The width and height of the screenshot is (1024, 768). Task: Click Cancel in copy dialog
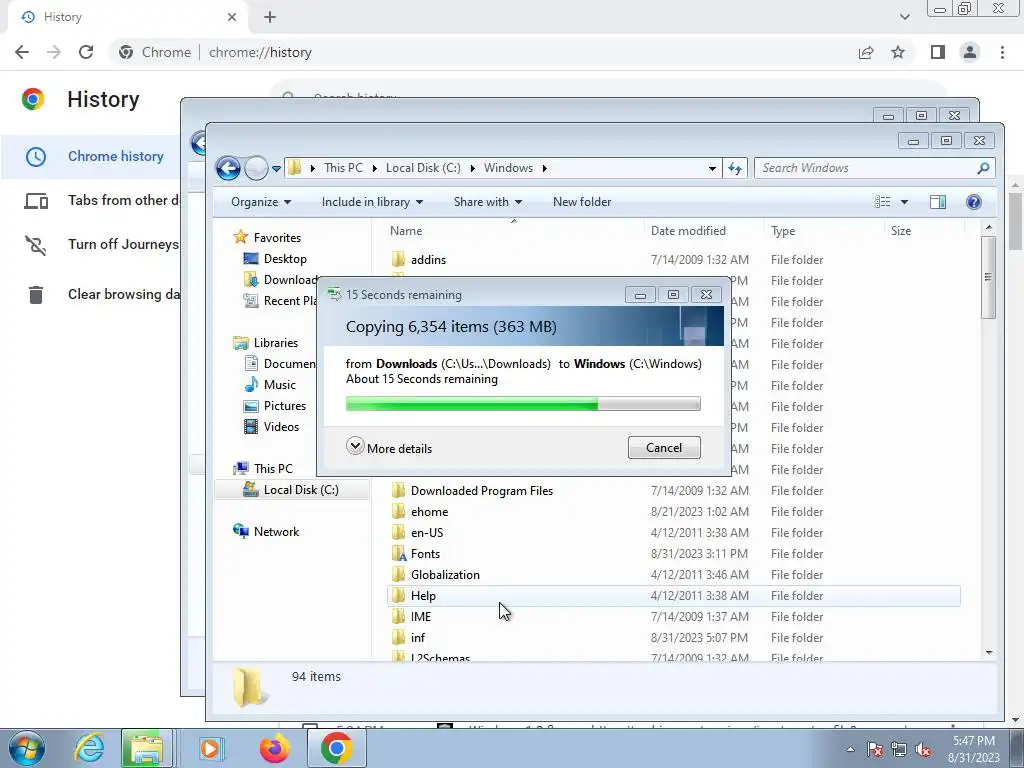point(664,448)
